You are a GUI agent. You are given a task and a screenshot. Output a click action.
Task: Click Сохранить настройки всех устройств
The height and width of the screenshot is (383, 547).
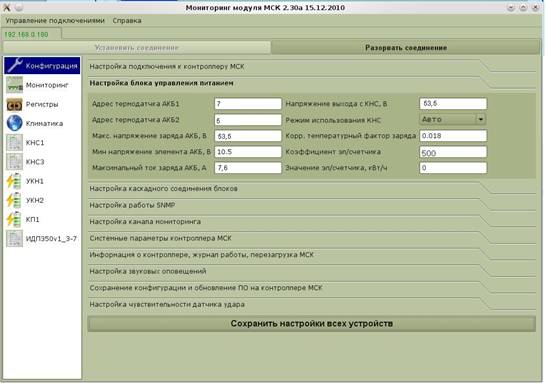click(x=312, y=324)
